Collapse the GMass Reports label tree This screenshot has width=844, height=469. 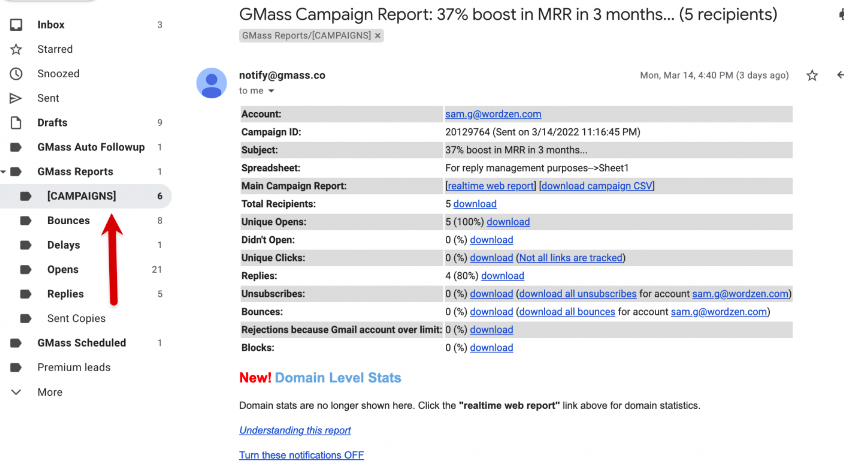pyautogui.click(x=3, y=172)
